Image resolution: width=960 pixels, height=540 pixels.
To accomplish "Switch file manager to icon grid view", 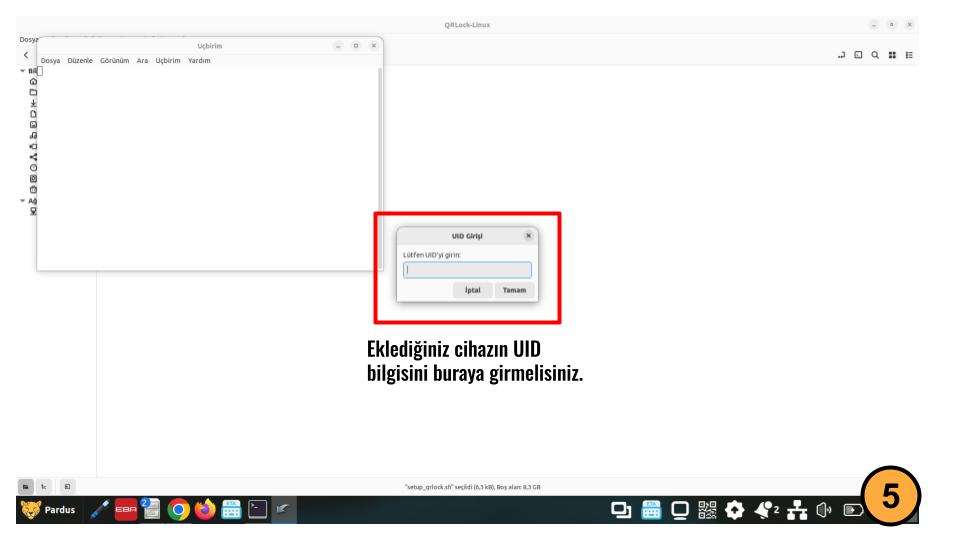I will click(x=892, y=55).
